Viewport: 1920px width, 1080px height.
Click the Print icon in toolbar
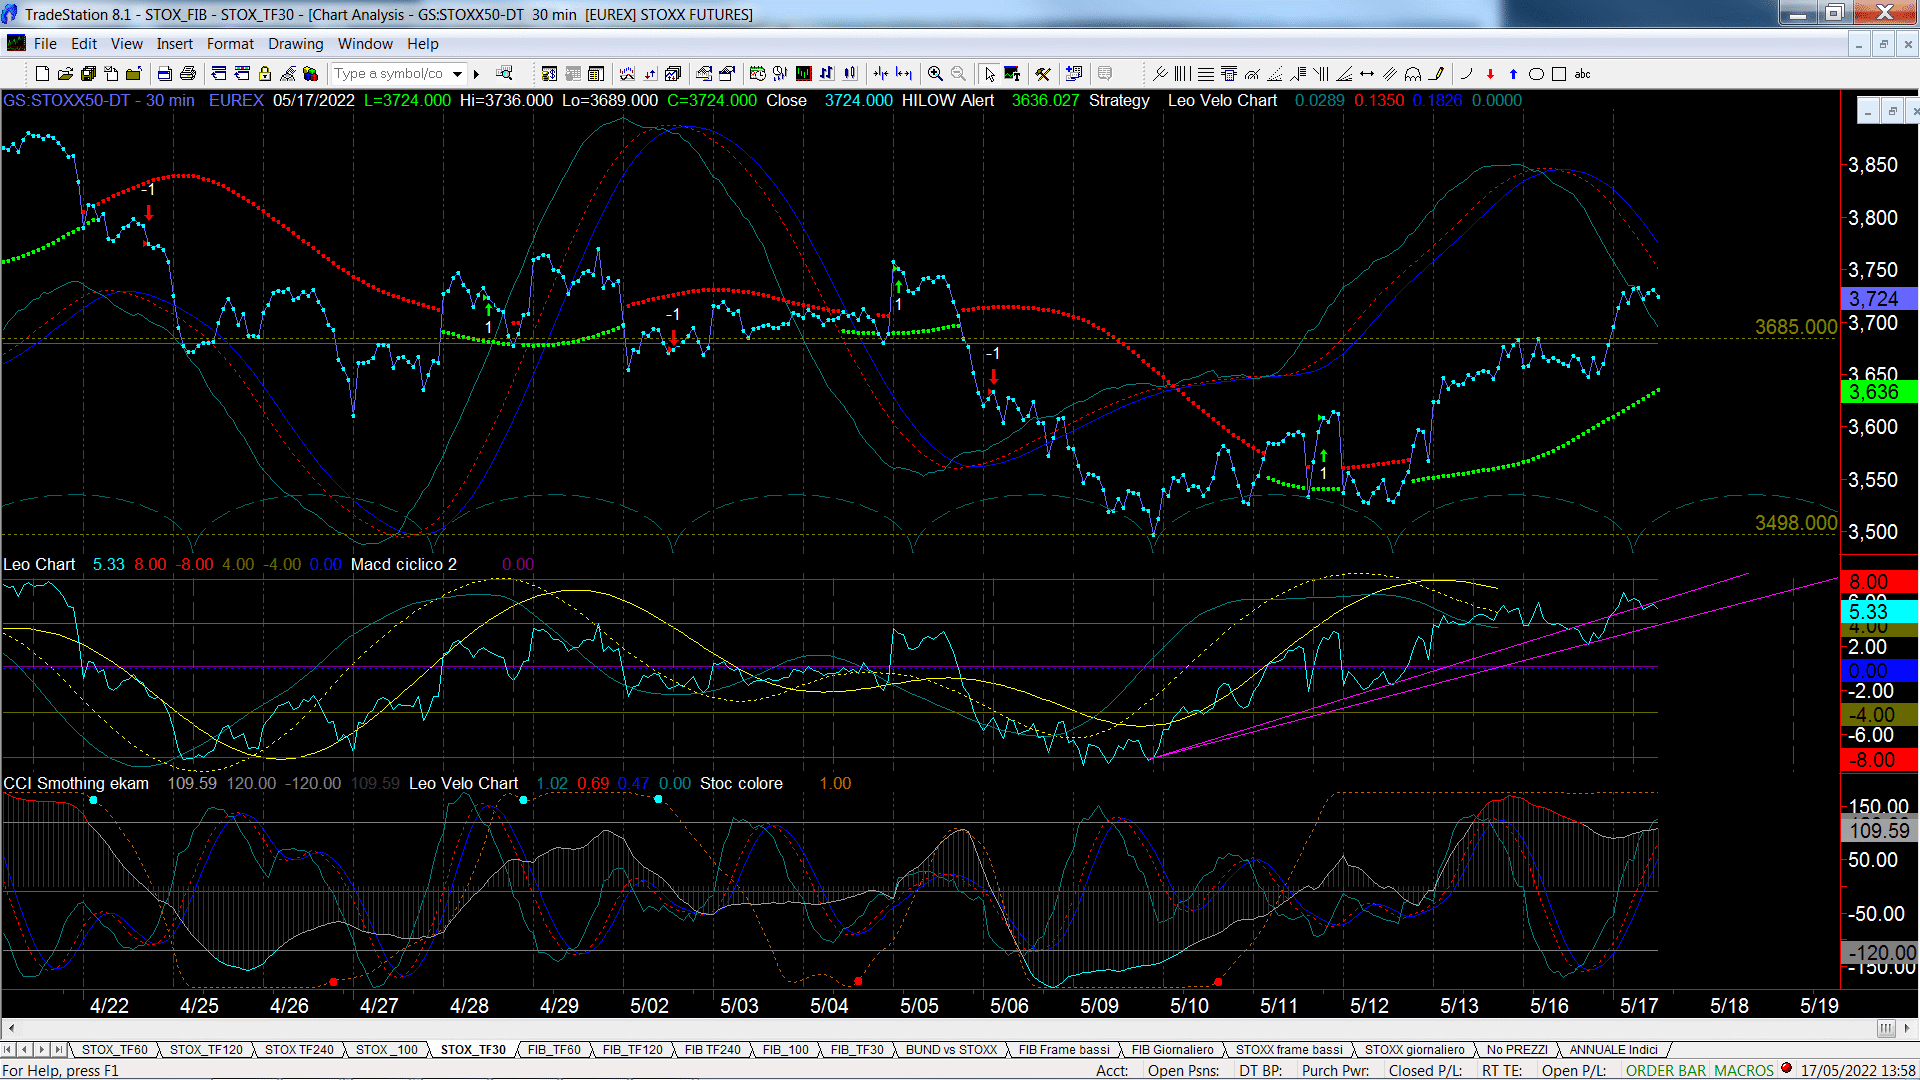click(187, 74)
